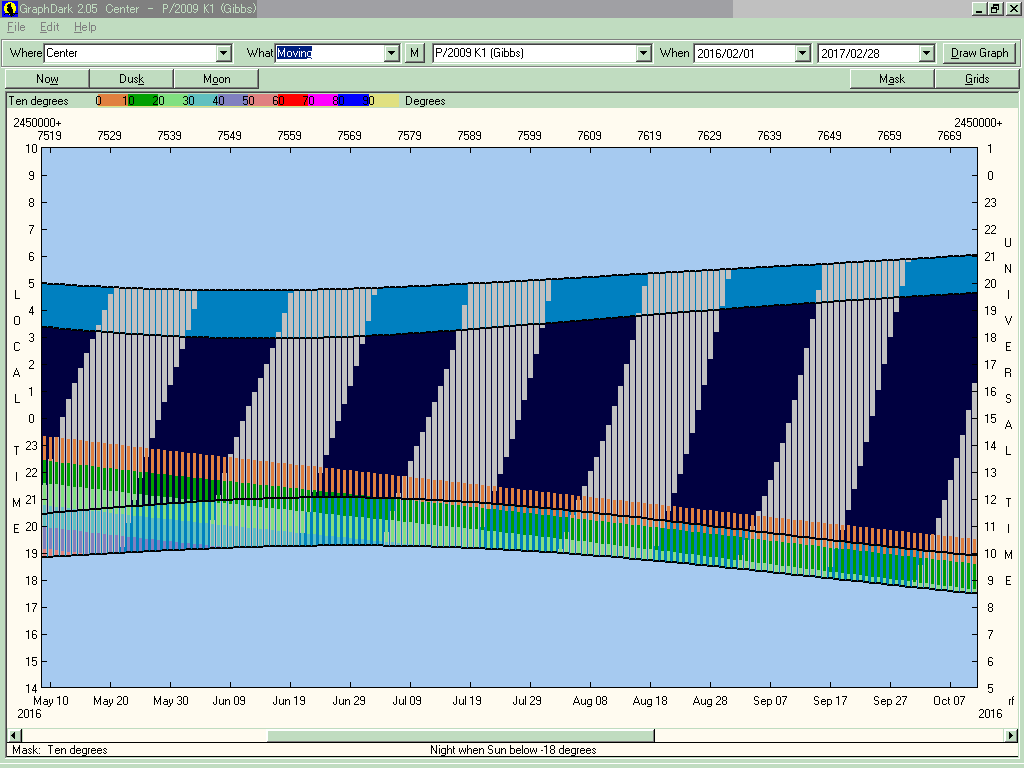The width and height of the screenshot is (1024, 768).
Task: Minimize the GraphDark window
Action: [x=979, y=8]
